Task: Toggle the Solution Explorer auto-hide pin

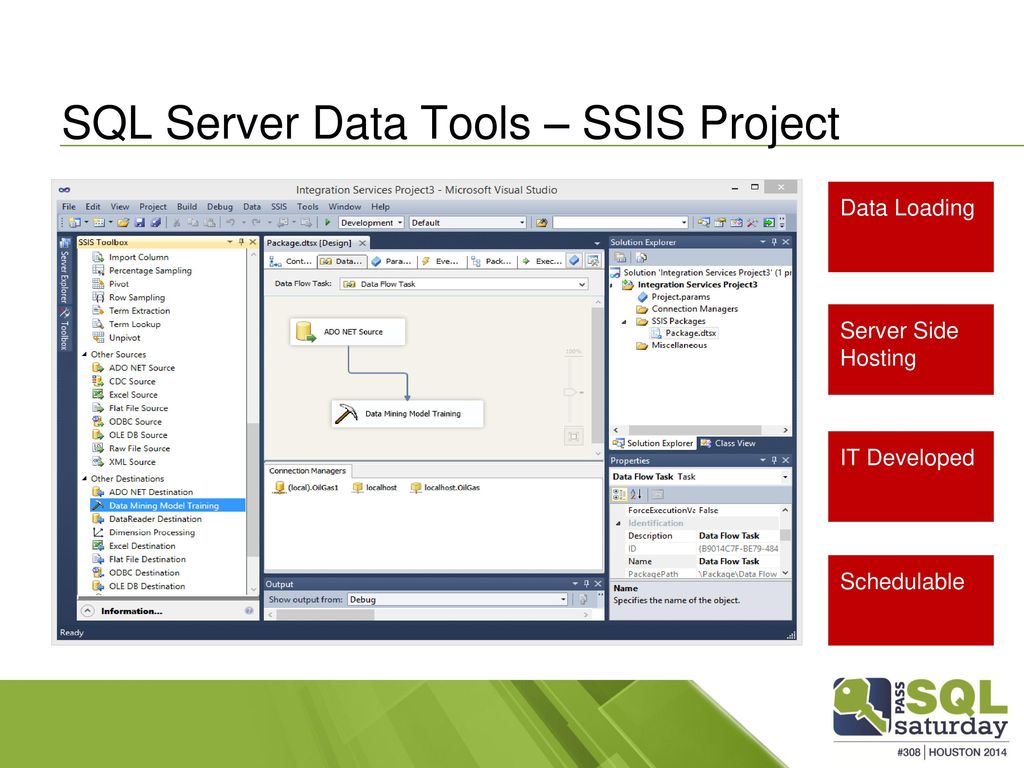Action: pos(774,242)
